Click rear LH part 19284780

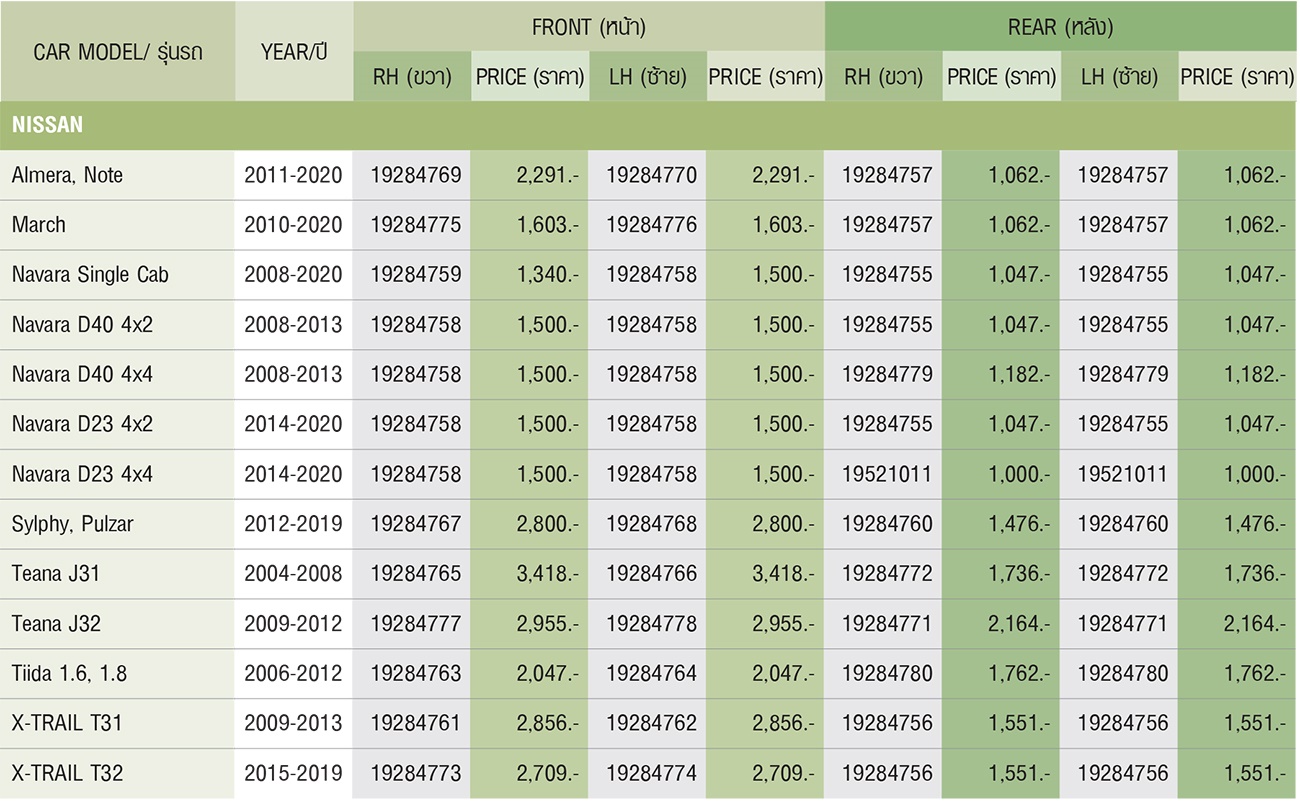pos(1123,674)
